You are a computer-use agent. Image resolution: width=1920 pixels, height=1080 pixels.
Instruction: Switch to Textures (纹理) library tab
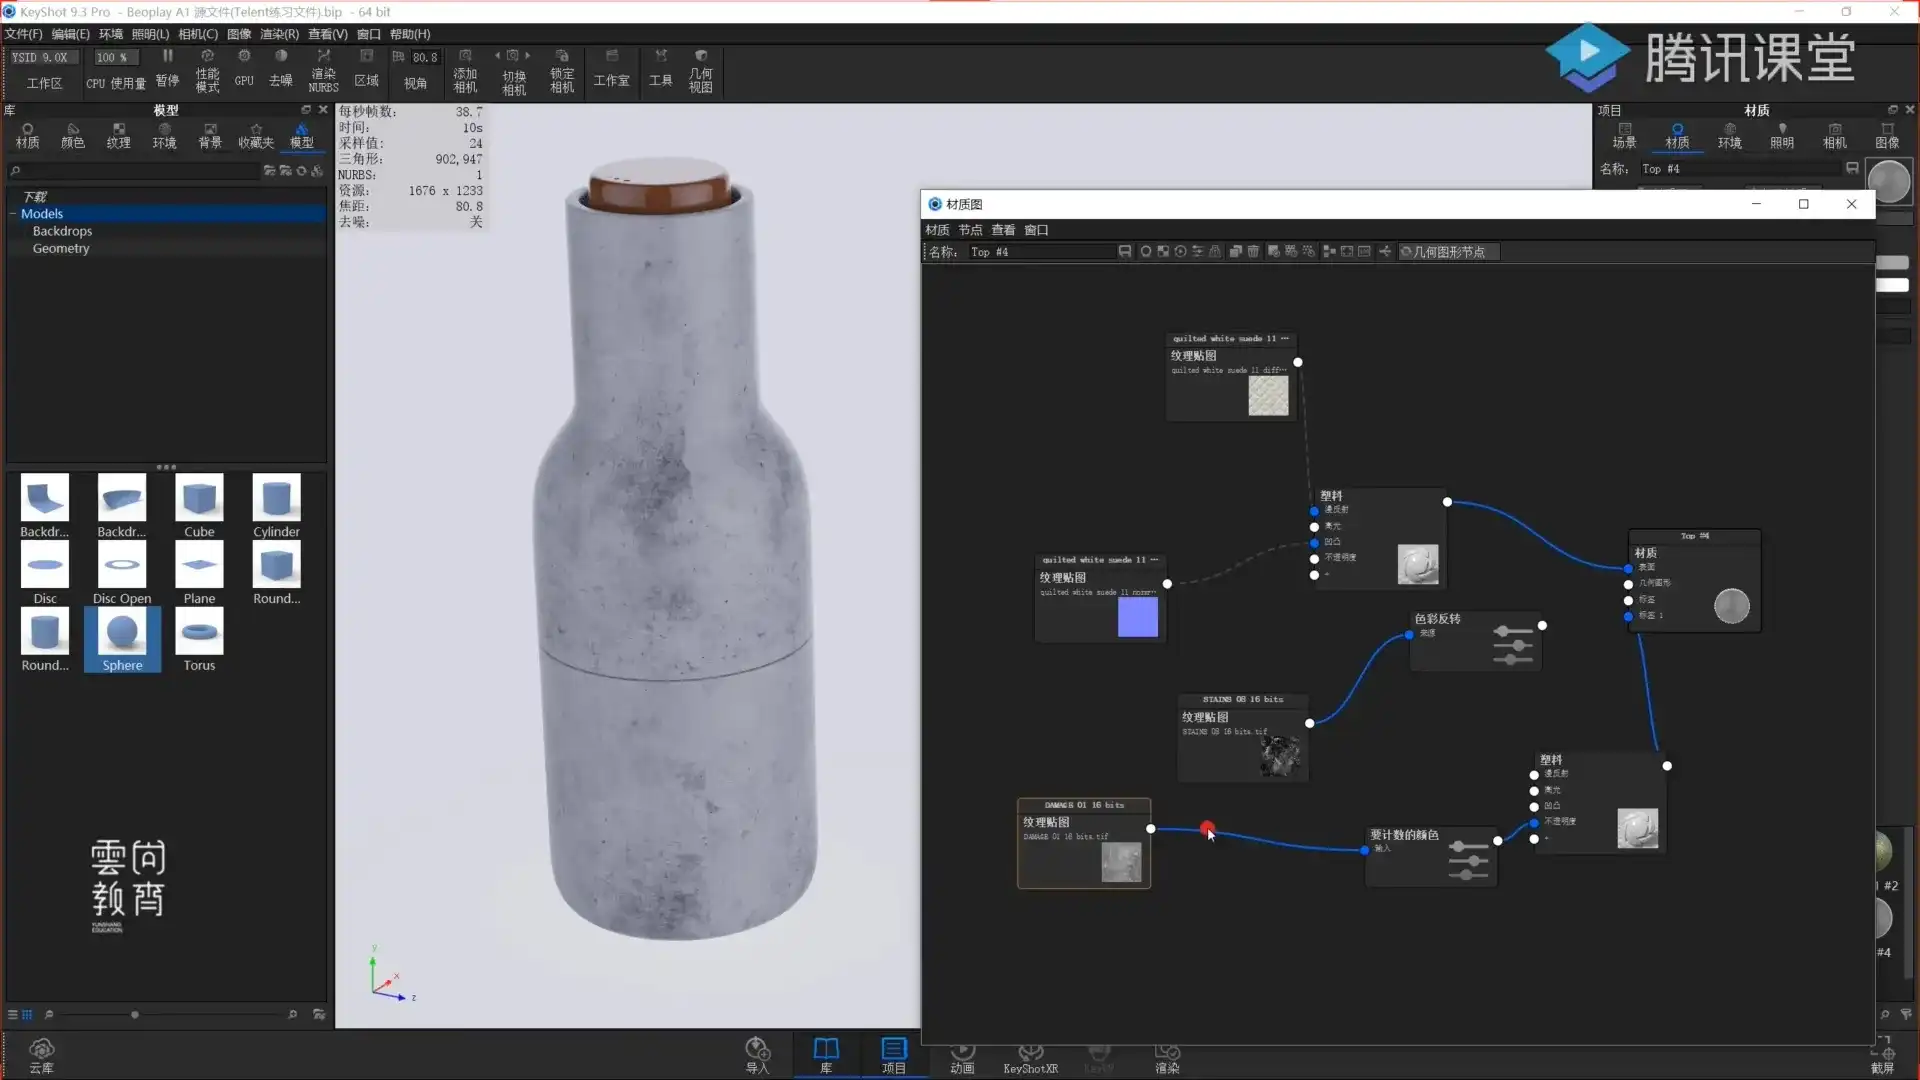118,136
